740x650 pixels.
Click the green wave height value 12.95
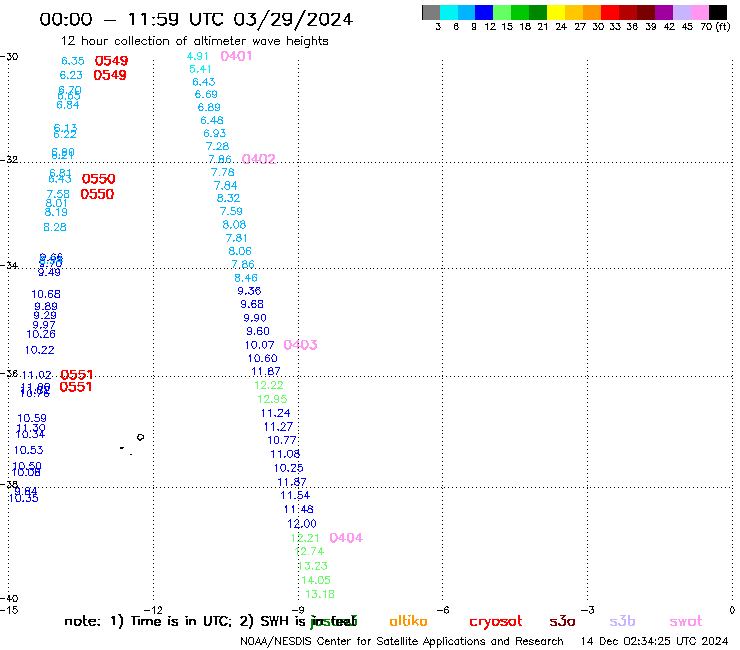coord(272,399)
